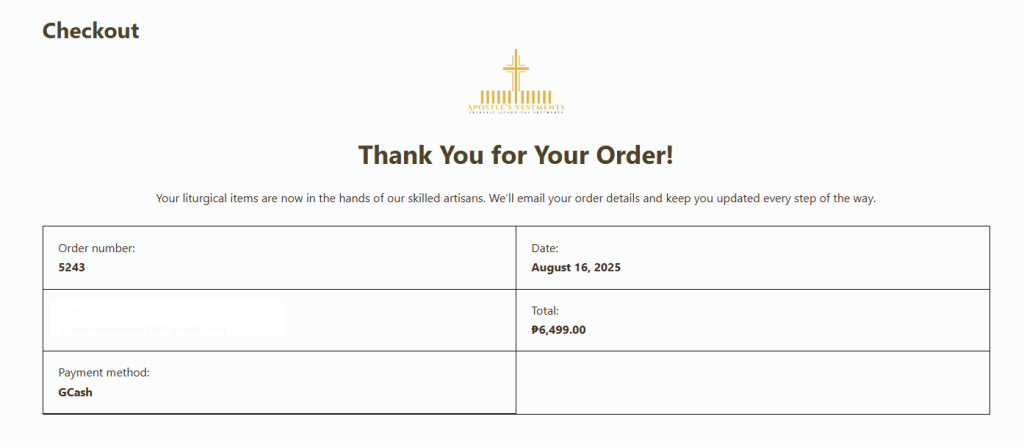Select the Total label
The height and width of the screenshot is (447, 1024).
coord(545,310)
